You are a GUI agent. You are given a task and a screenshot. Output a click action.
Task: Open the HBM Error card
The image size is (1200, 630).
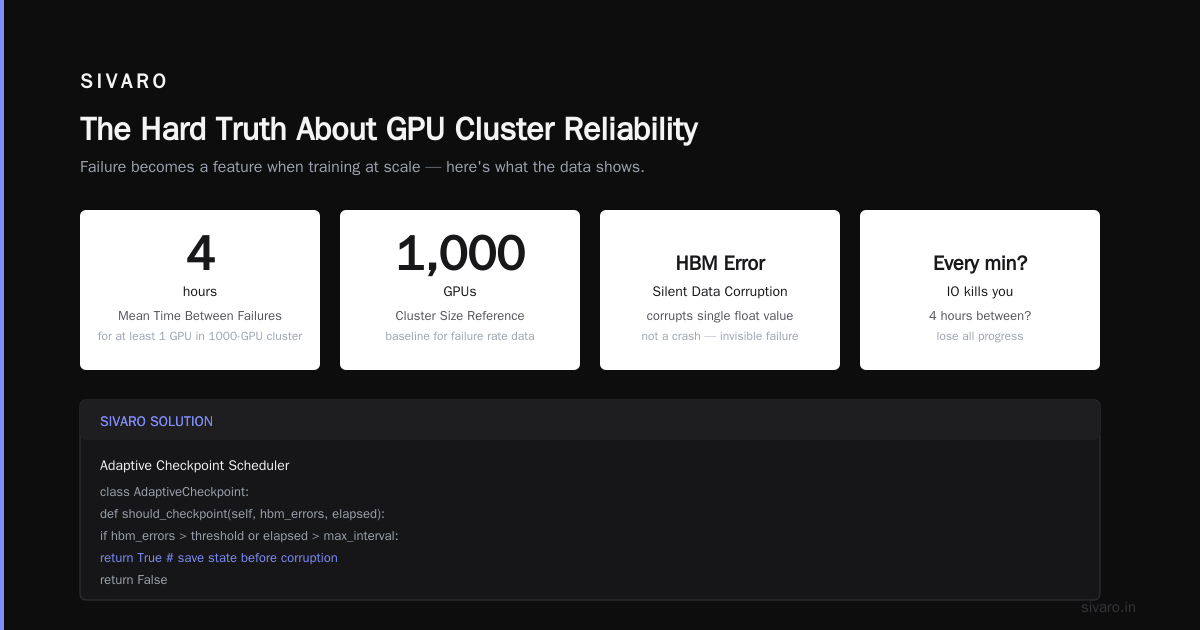tap(720, 290)
